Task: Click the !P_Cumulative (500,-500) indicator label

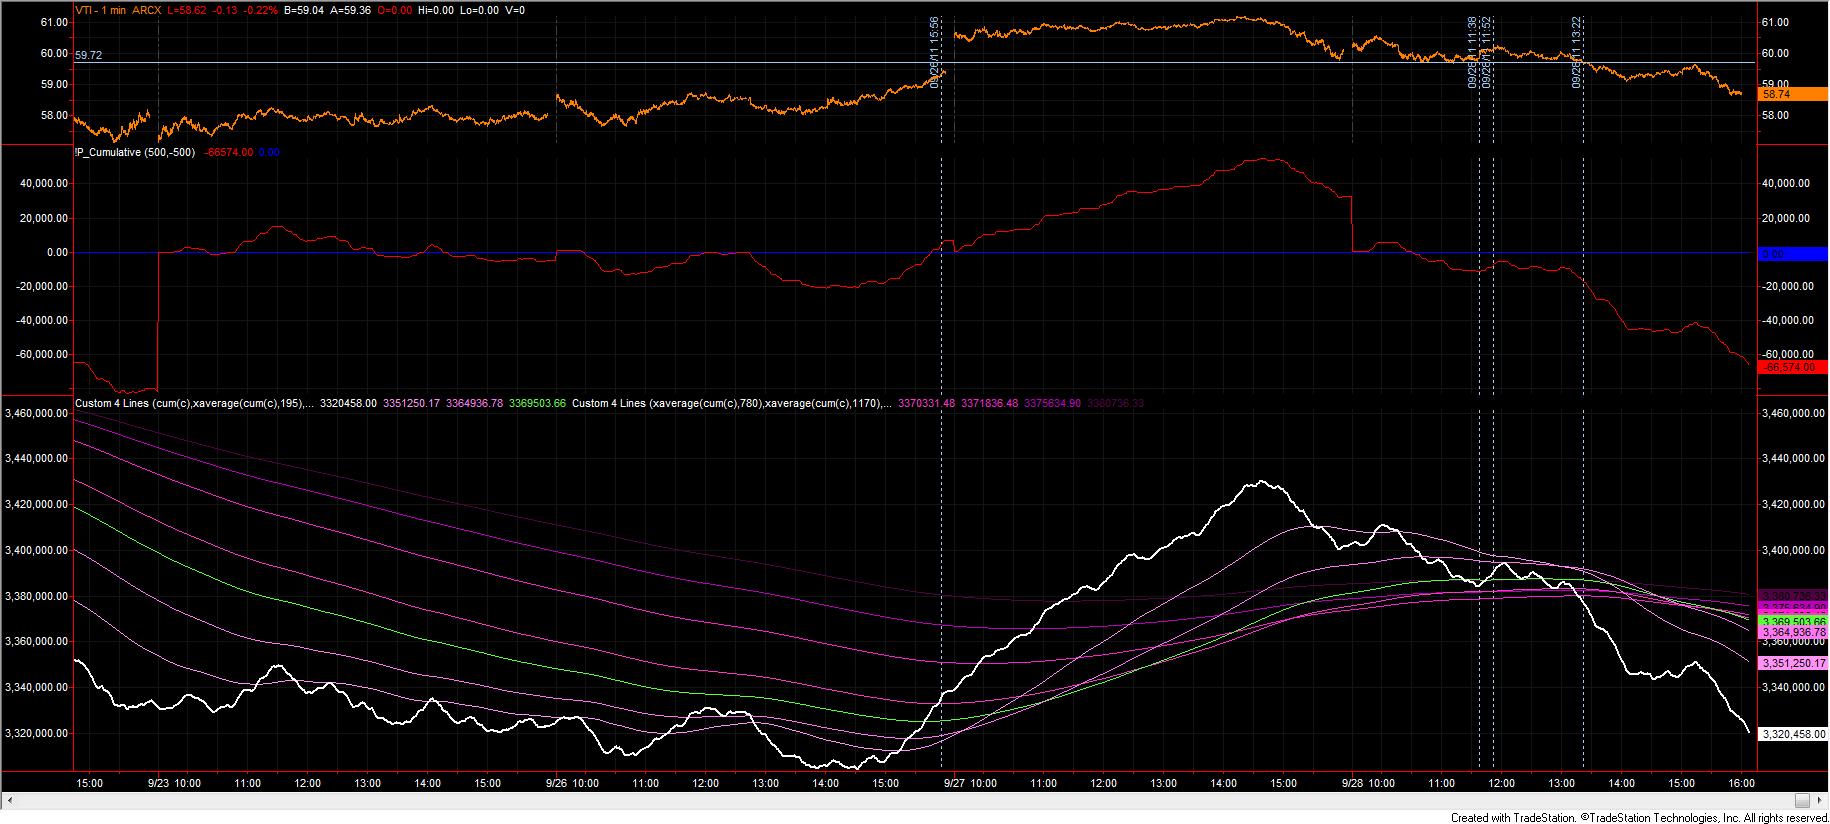Action: point(135,152)
